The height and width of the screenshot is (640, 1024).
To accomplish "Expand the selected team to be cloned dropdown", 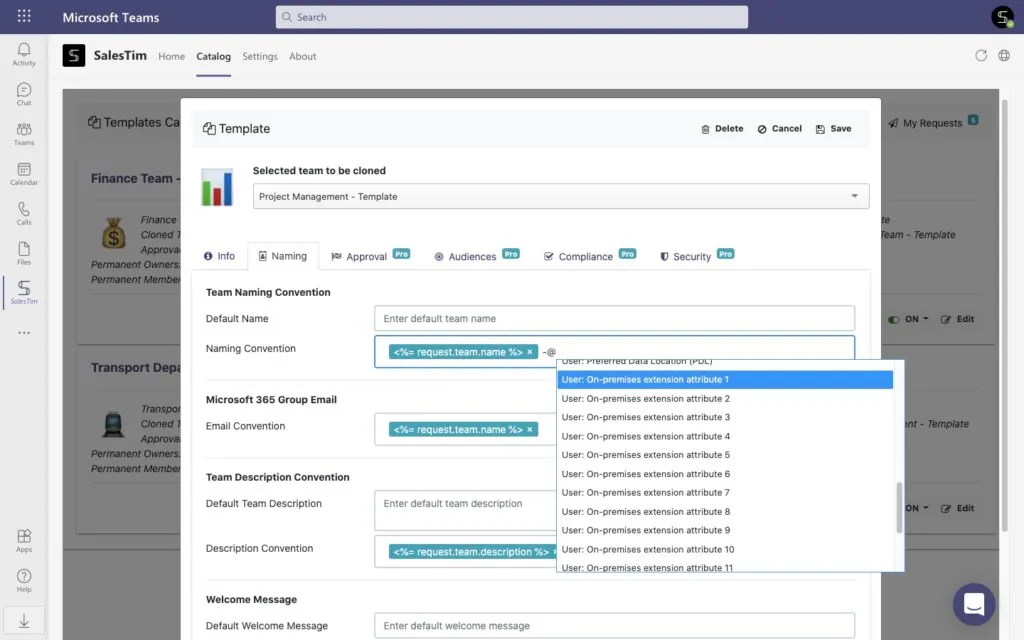I will [854, 196].
